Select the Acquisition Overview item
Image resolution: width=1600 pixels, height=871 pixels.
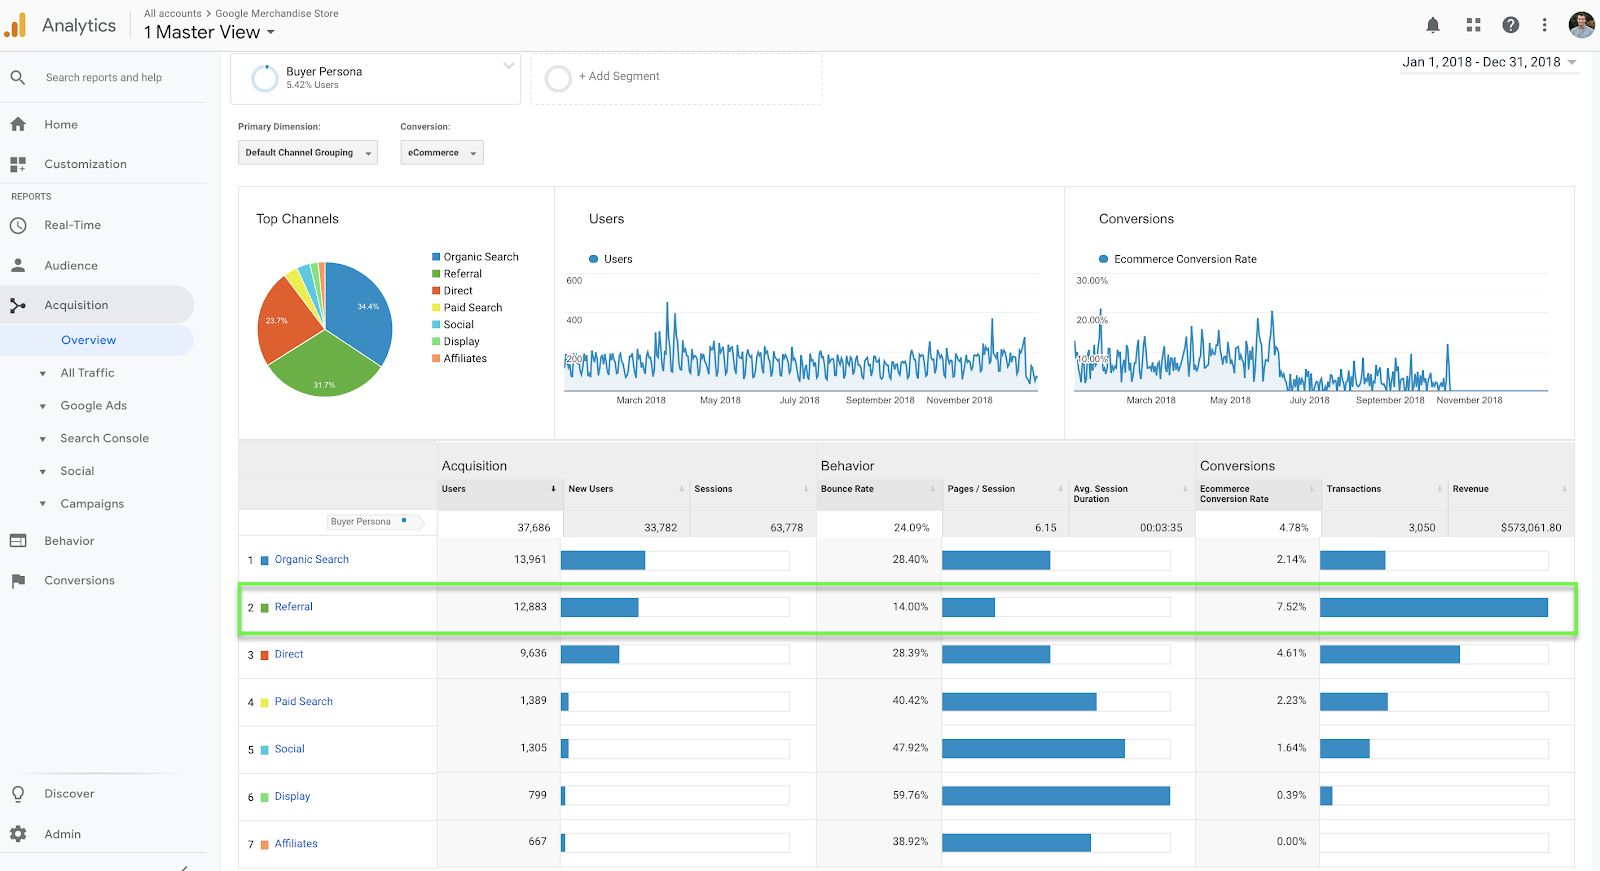click(88, 340)
